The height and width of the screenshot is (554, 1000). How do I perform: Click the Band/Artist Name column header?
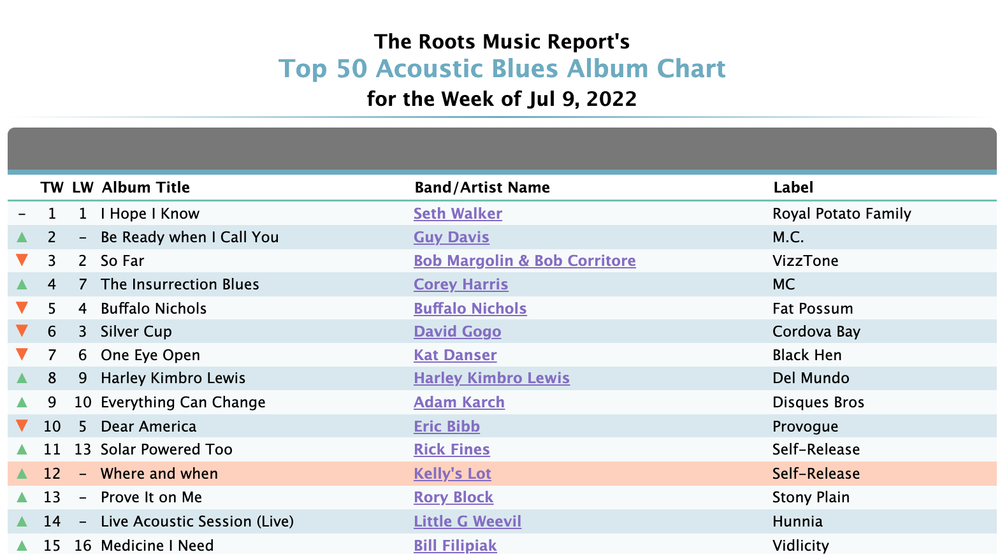482,187
